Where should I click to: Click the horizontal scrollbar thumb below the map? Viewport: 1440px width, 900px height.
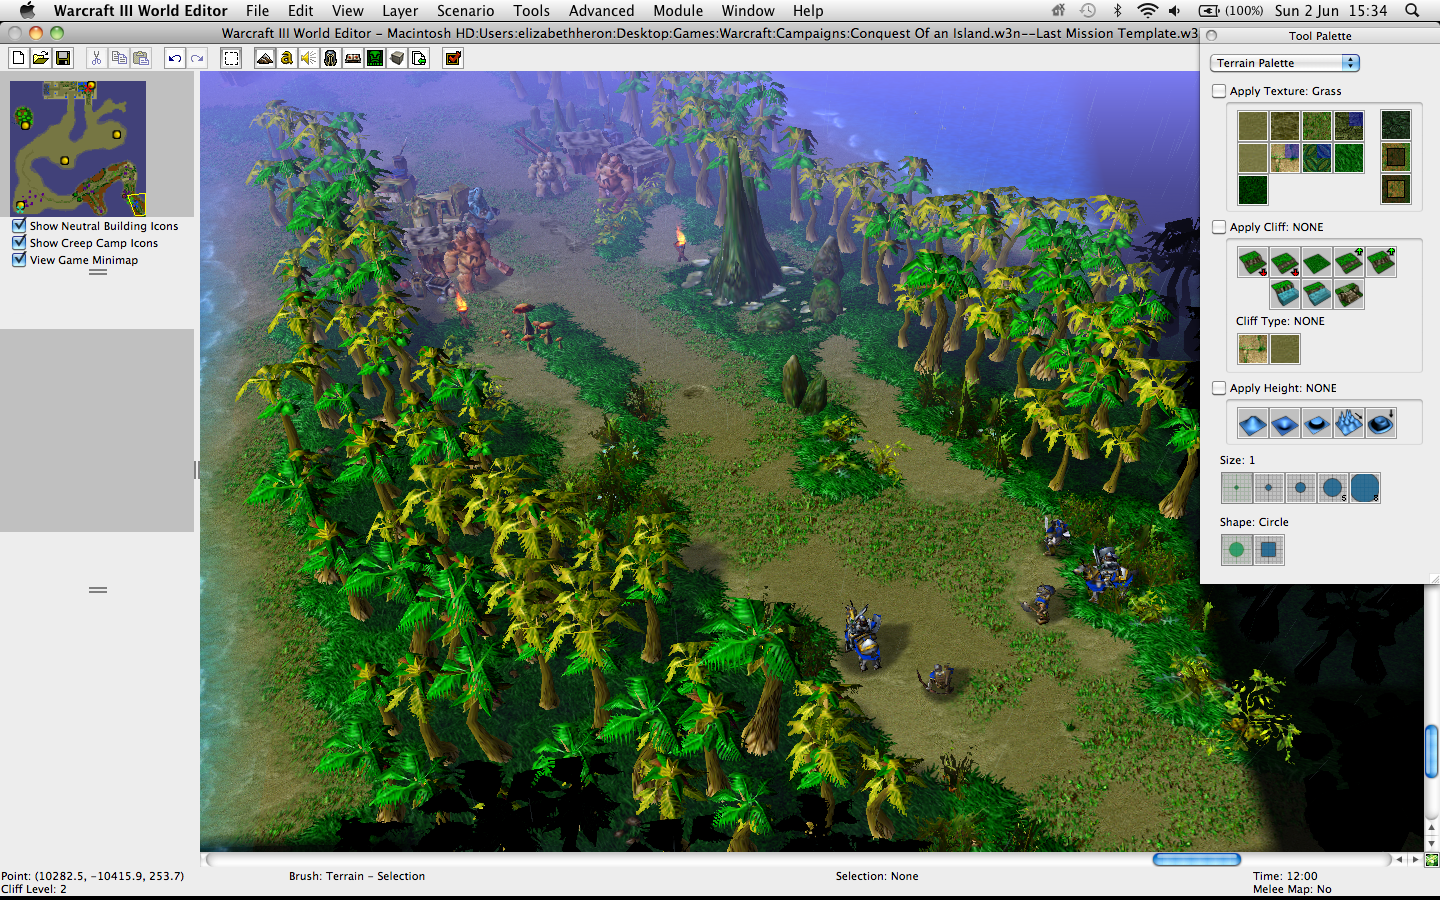click(1196, 860)
